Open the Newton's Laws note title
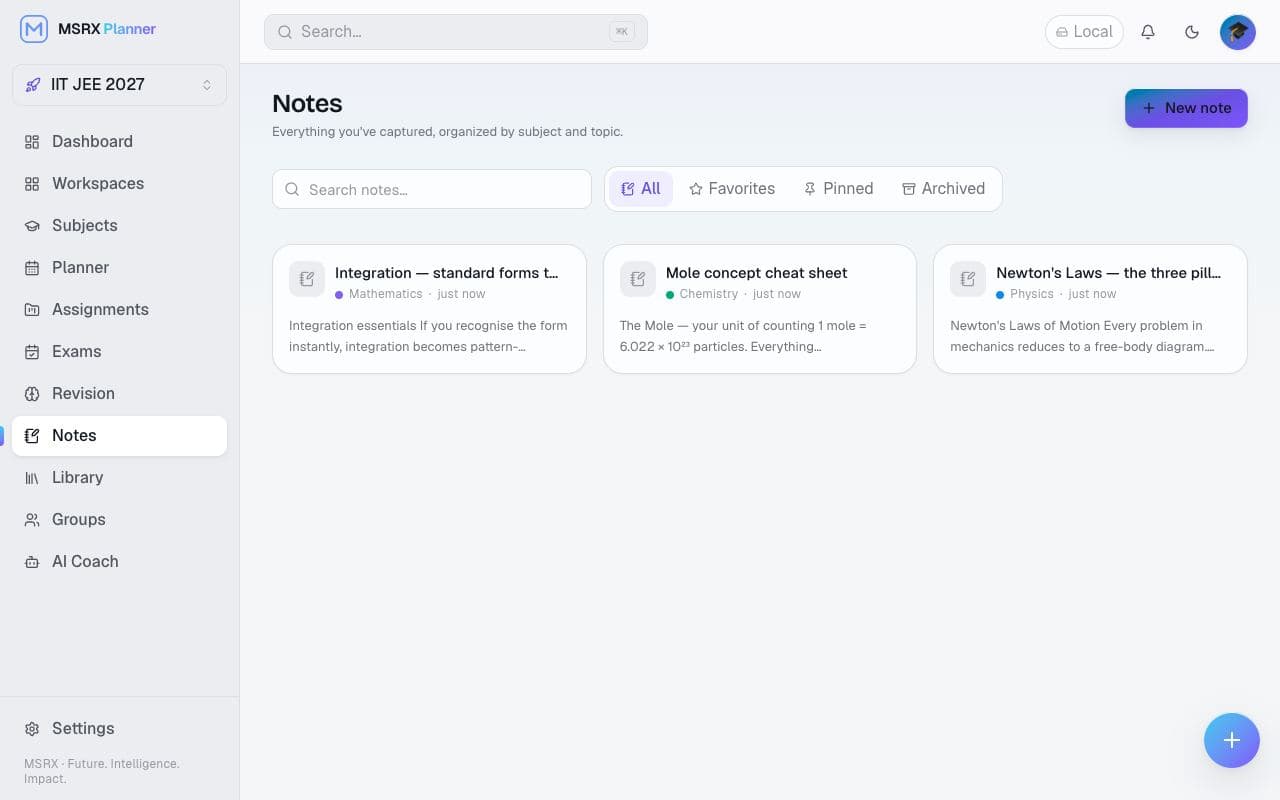1280x800 pixels. tap(1108, 273)
